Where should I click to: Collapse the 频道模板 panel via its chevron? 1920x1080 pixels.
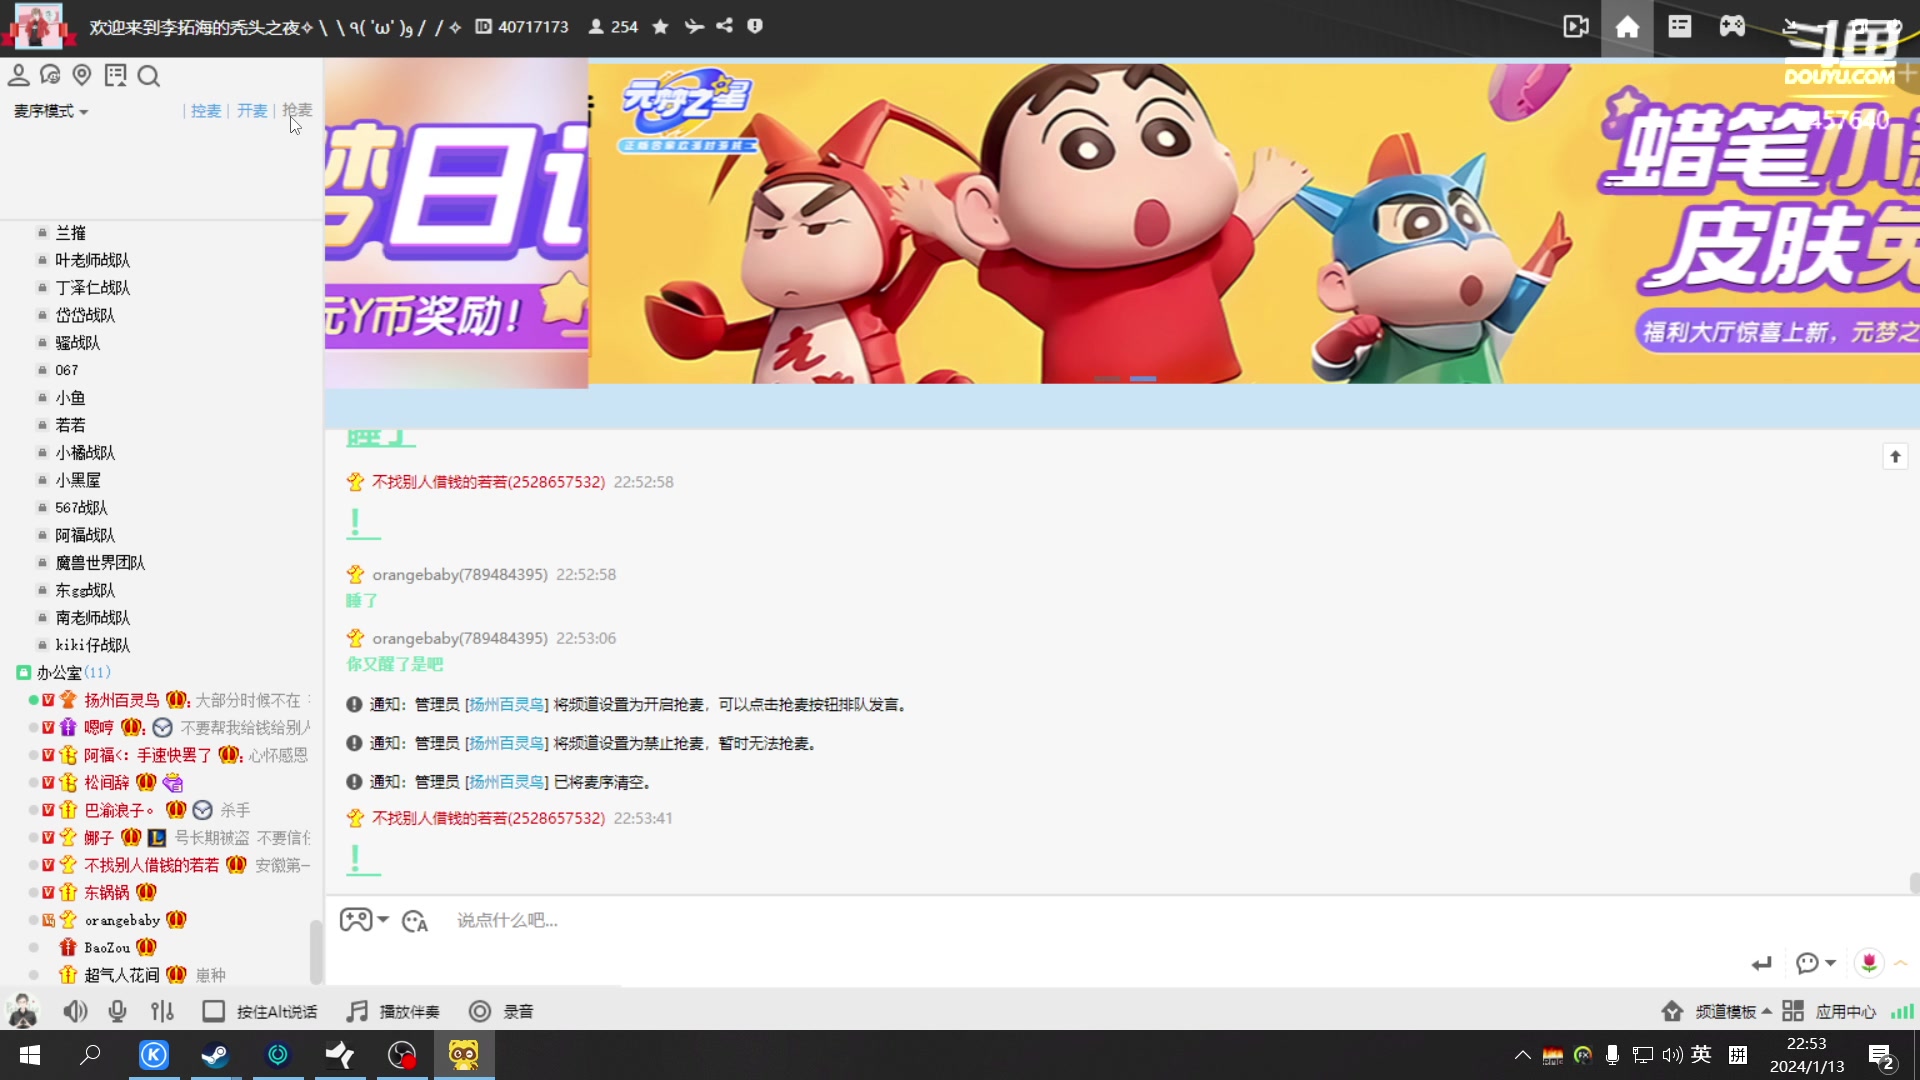coord(1766,1011)
